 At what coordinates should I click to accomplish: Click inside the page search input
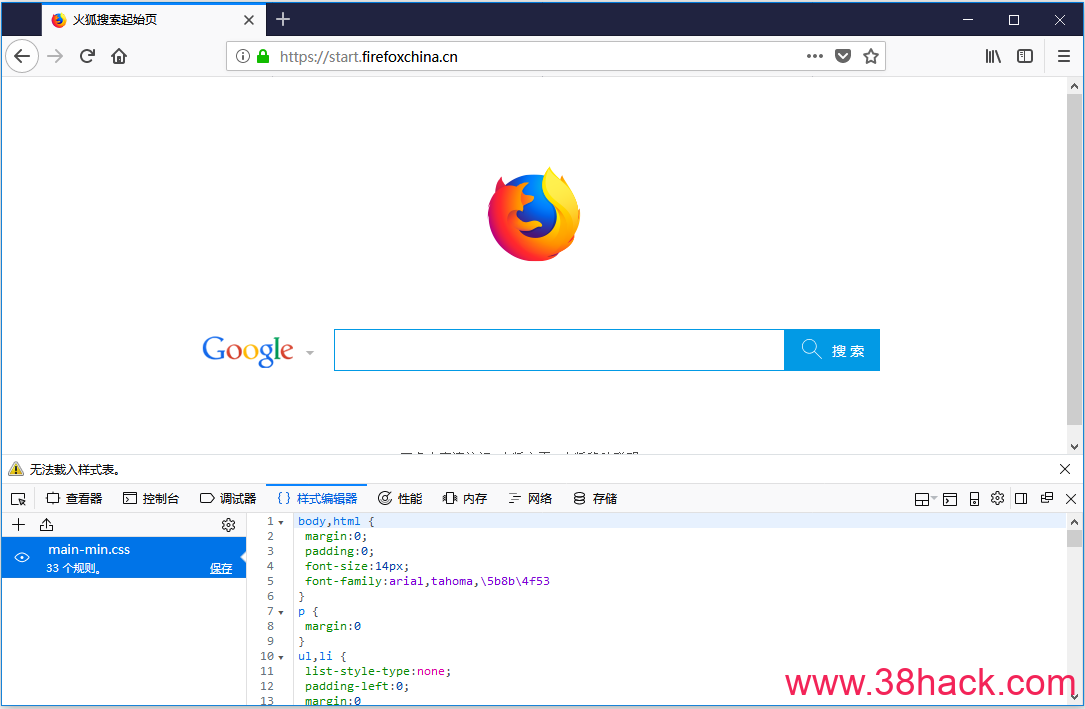tap(559, 350)
